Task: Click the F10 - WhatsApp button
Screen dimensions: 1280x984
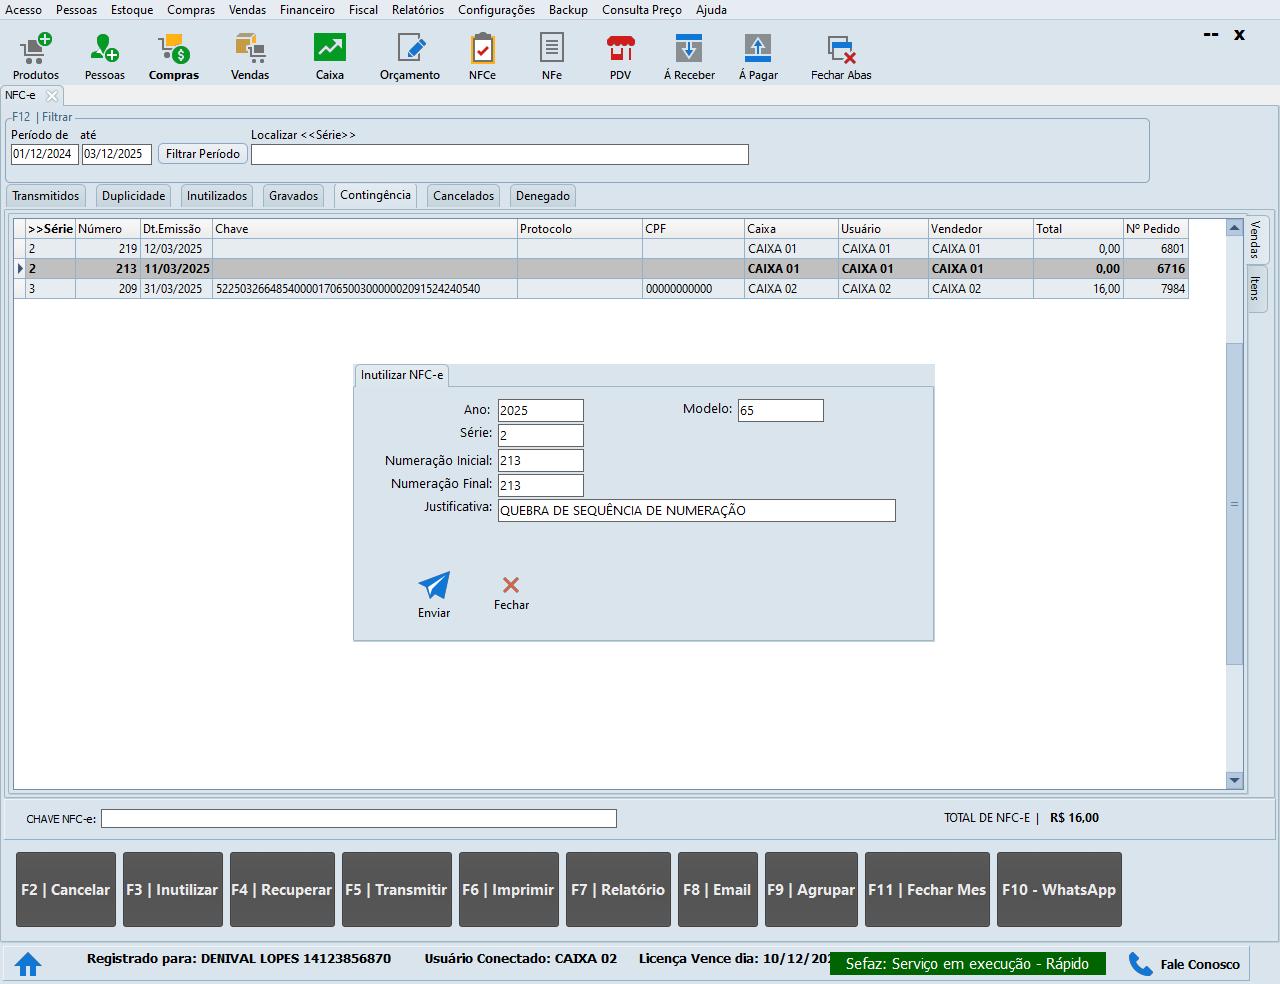Action: point(1059,890)
